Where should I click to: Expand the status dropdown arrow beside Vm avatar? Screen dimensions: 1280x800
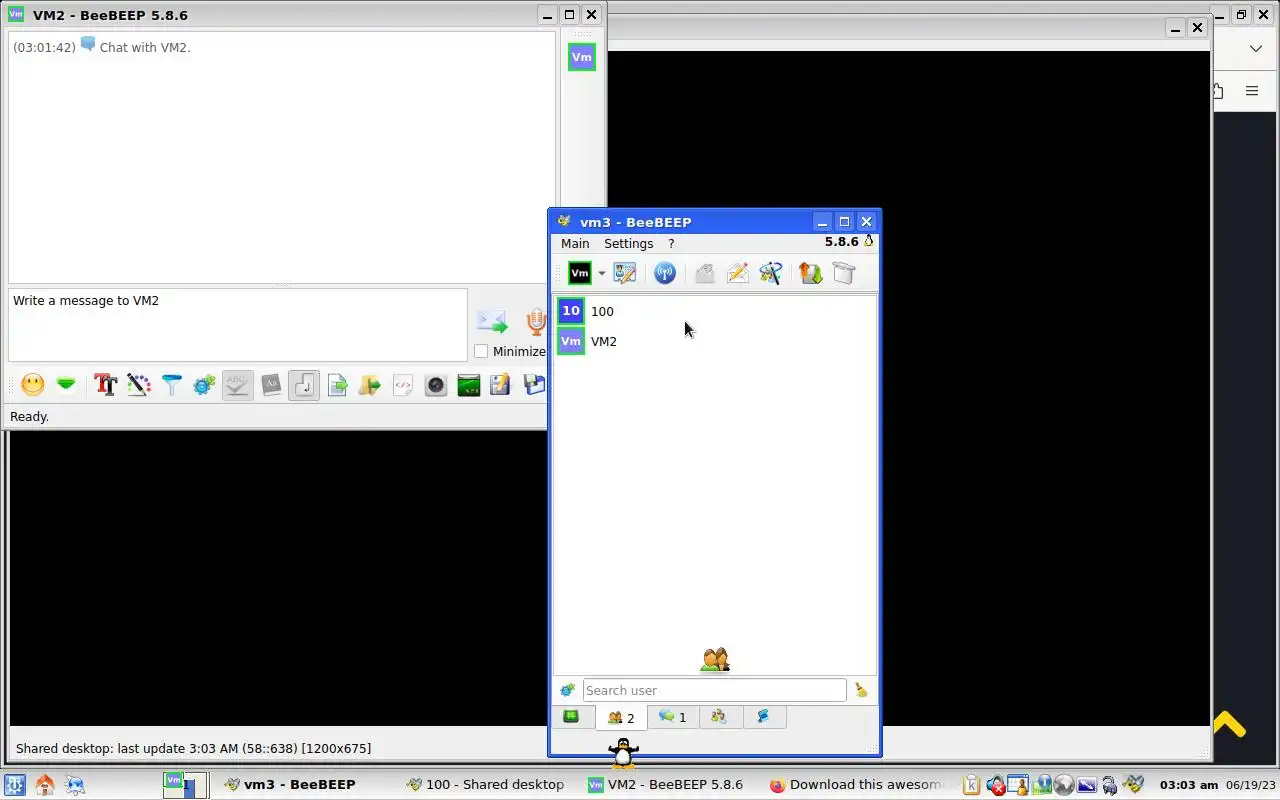click(601, 273)
